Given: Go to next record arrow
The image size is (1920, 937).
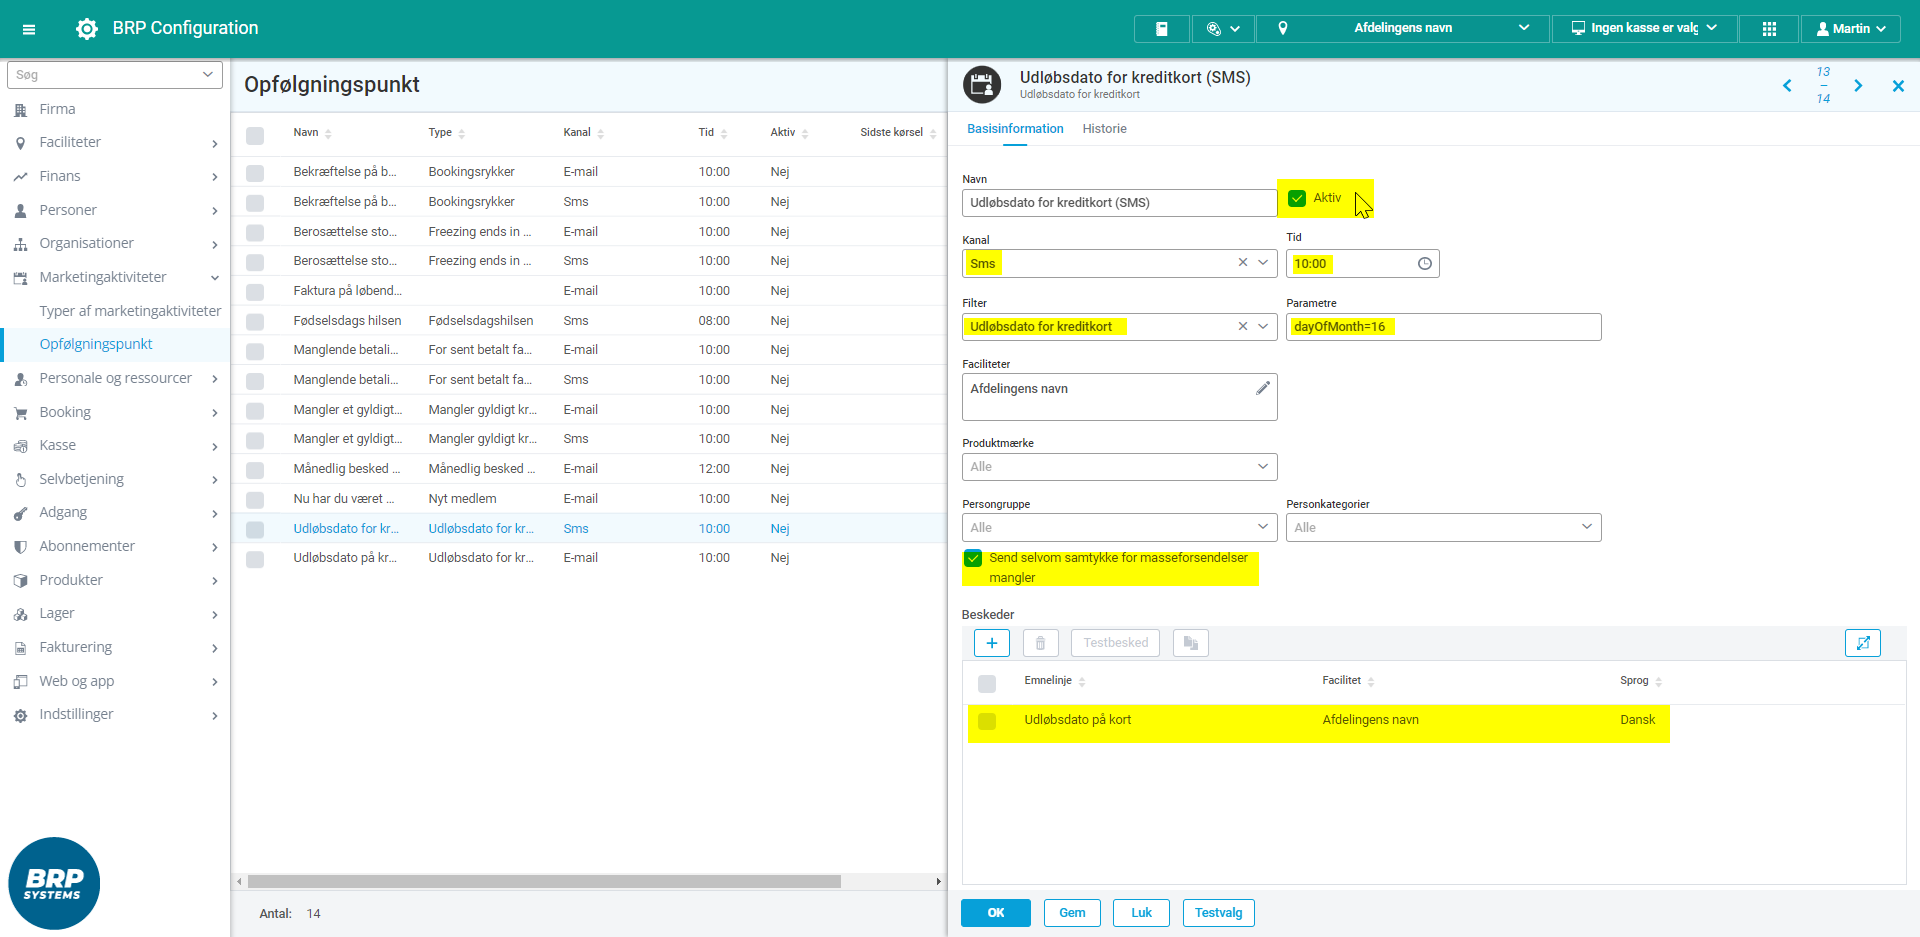Looking at the screenshot, I should tap(1858, 86).
